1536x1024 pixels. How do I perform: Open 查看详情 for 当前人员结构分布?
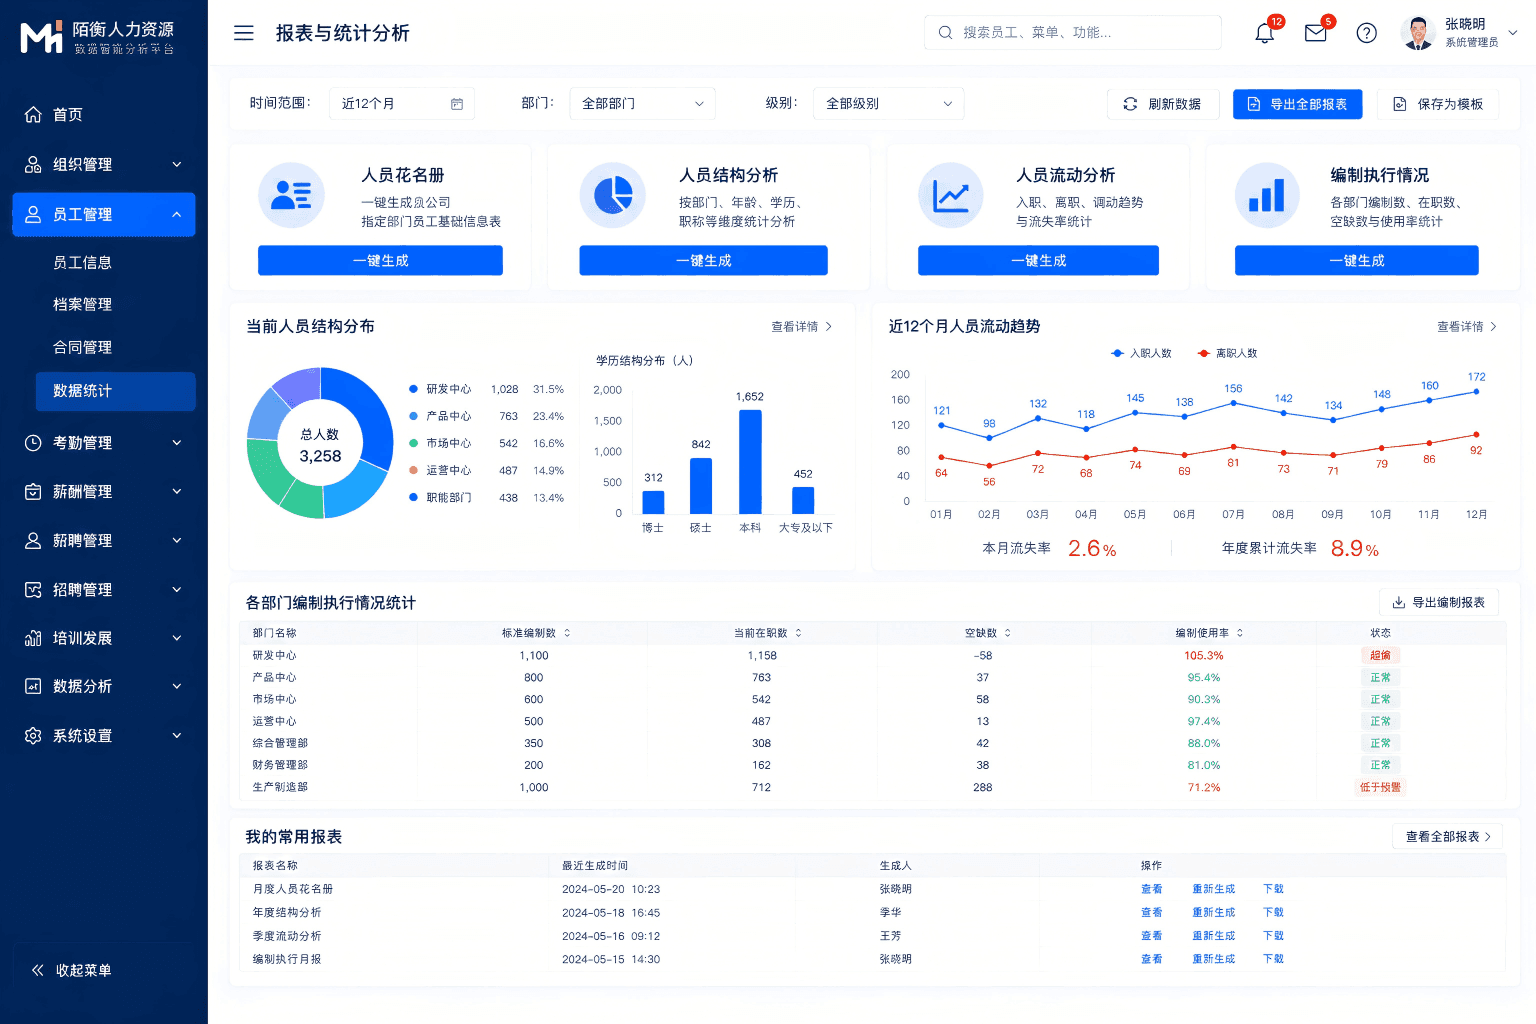pos(802,327)
